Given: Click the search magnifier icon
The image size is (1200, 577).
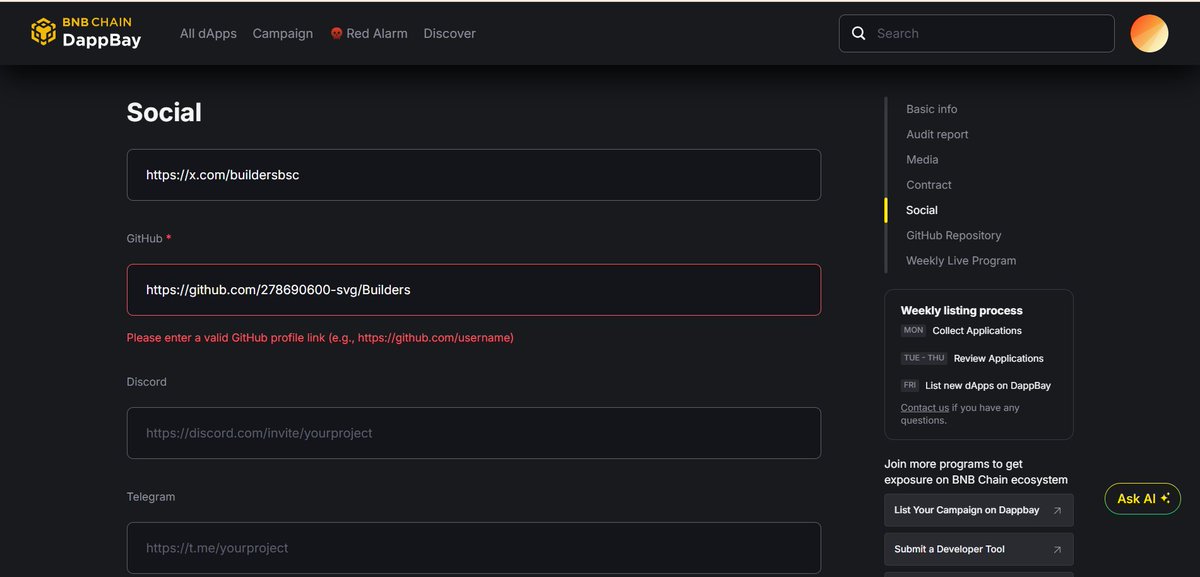Looking at the screenshot, I should click(x=858, y=33).
